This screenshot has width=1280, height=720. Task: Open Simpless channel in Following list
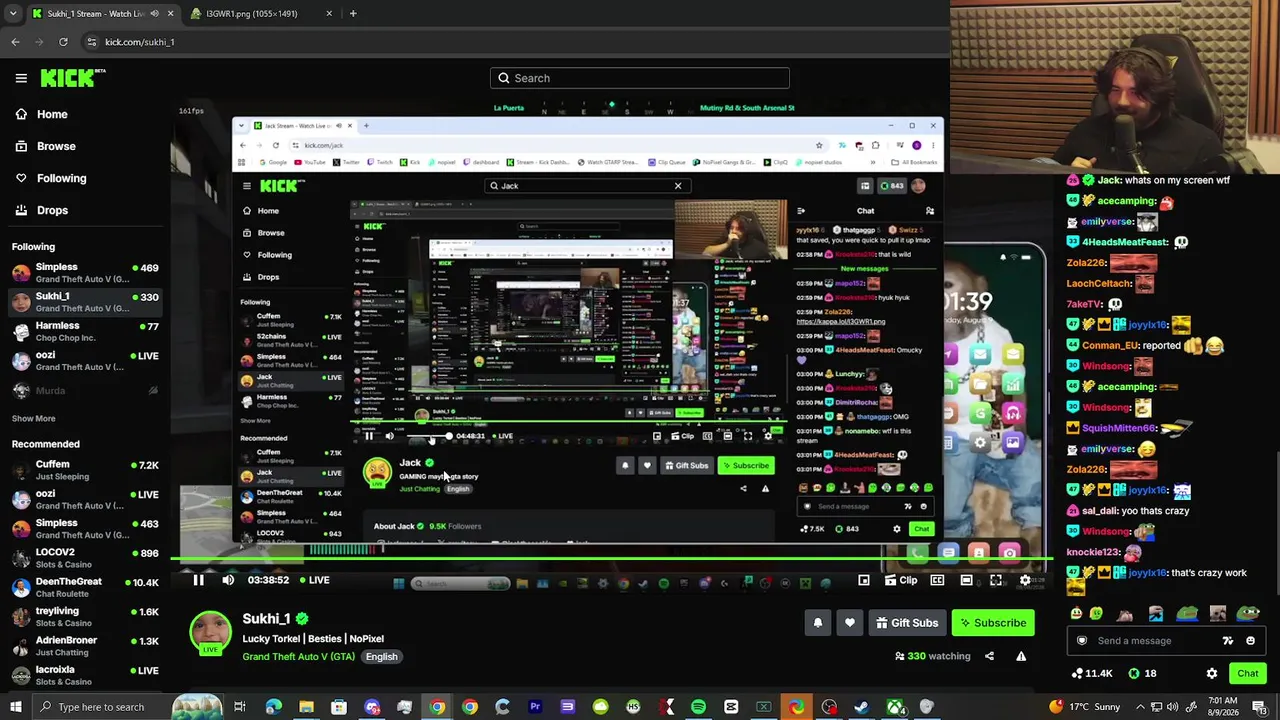pyautogui.click(x=85, y=273)
